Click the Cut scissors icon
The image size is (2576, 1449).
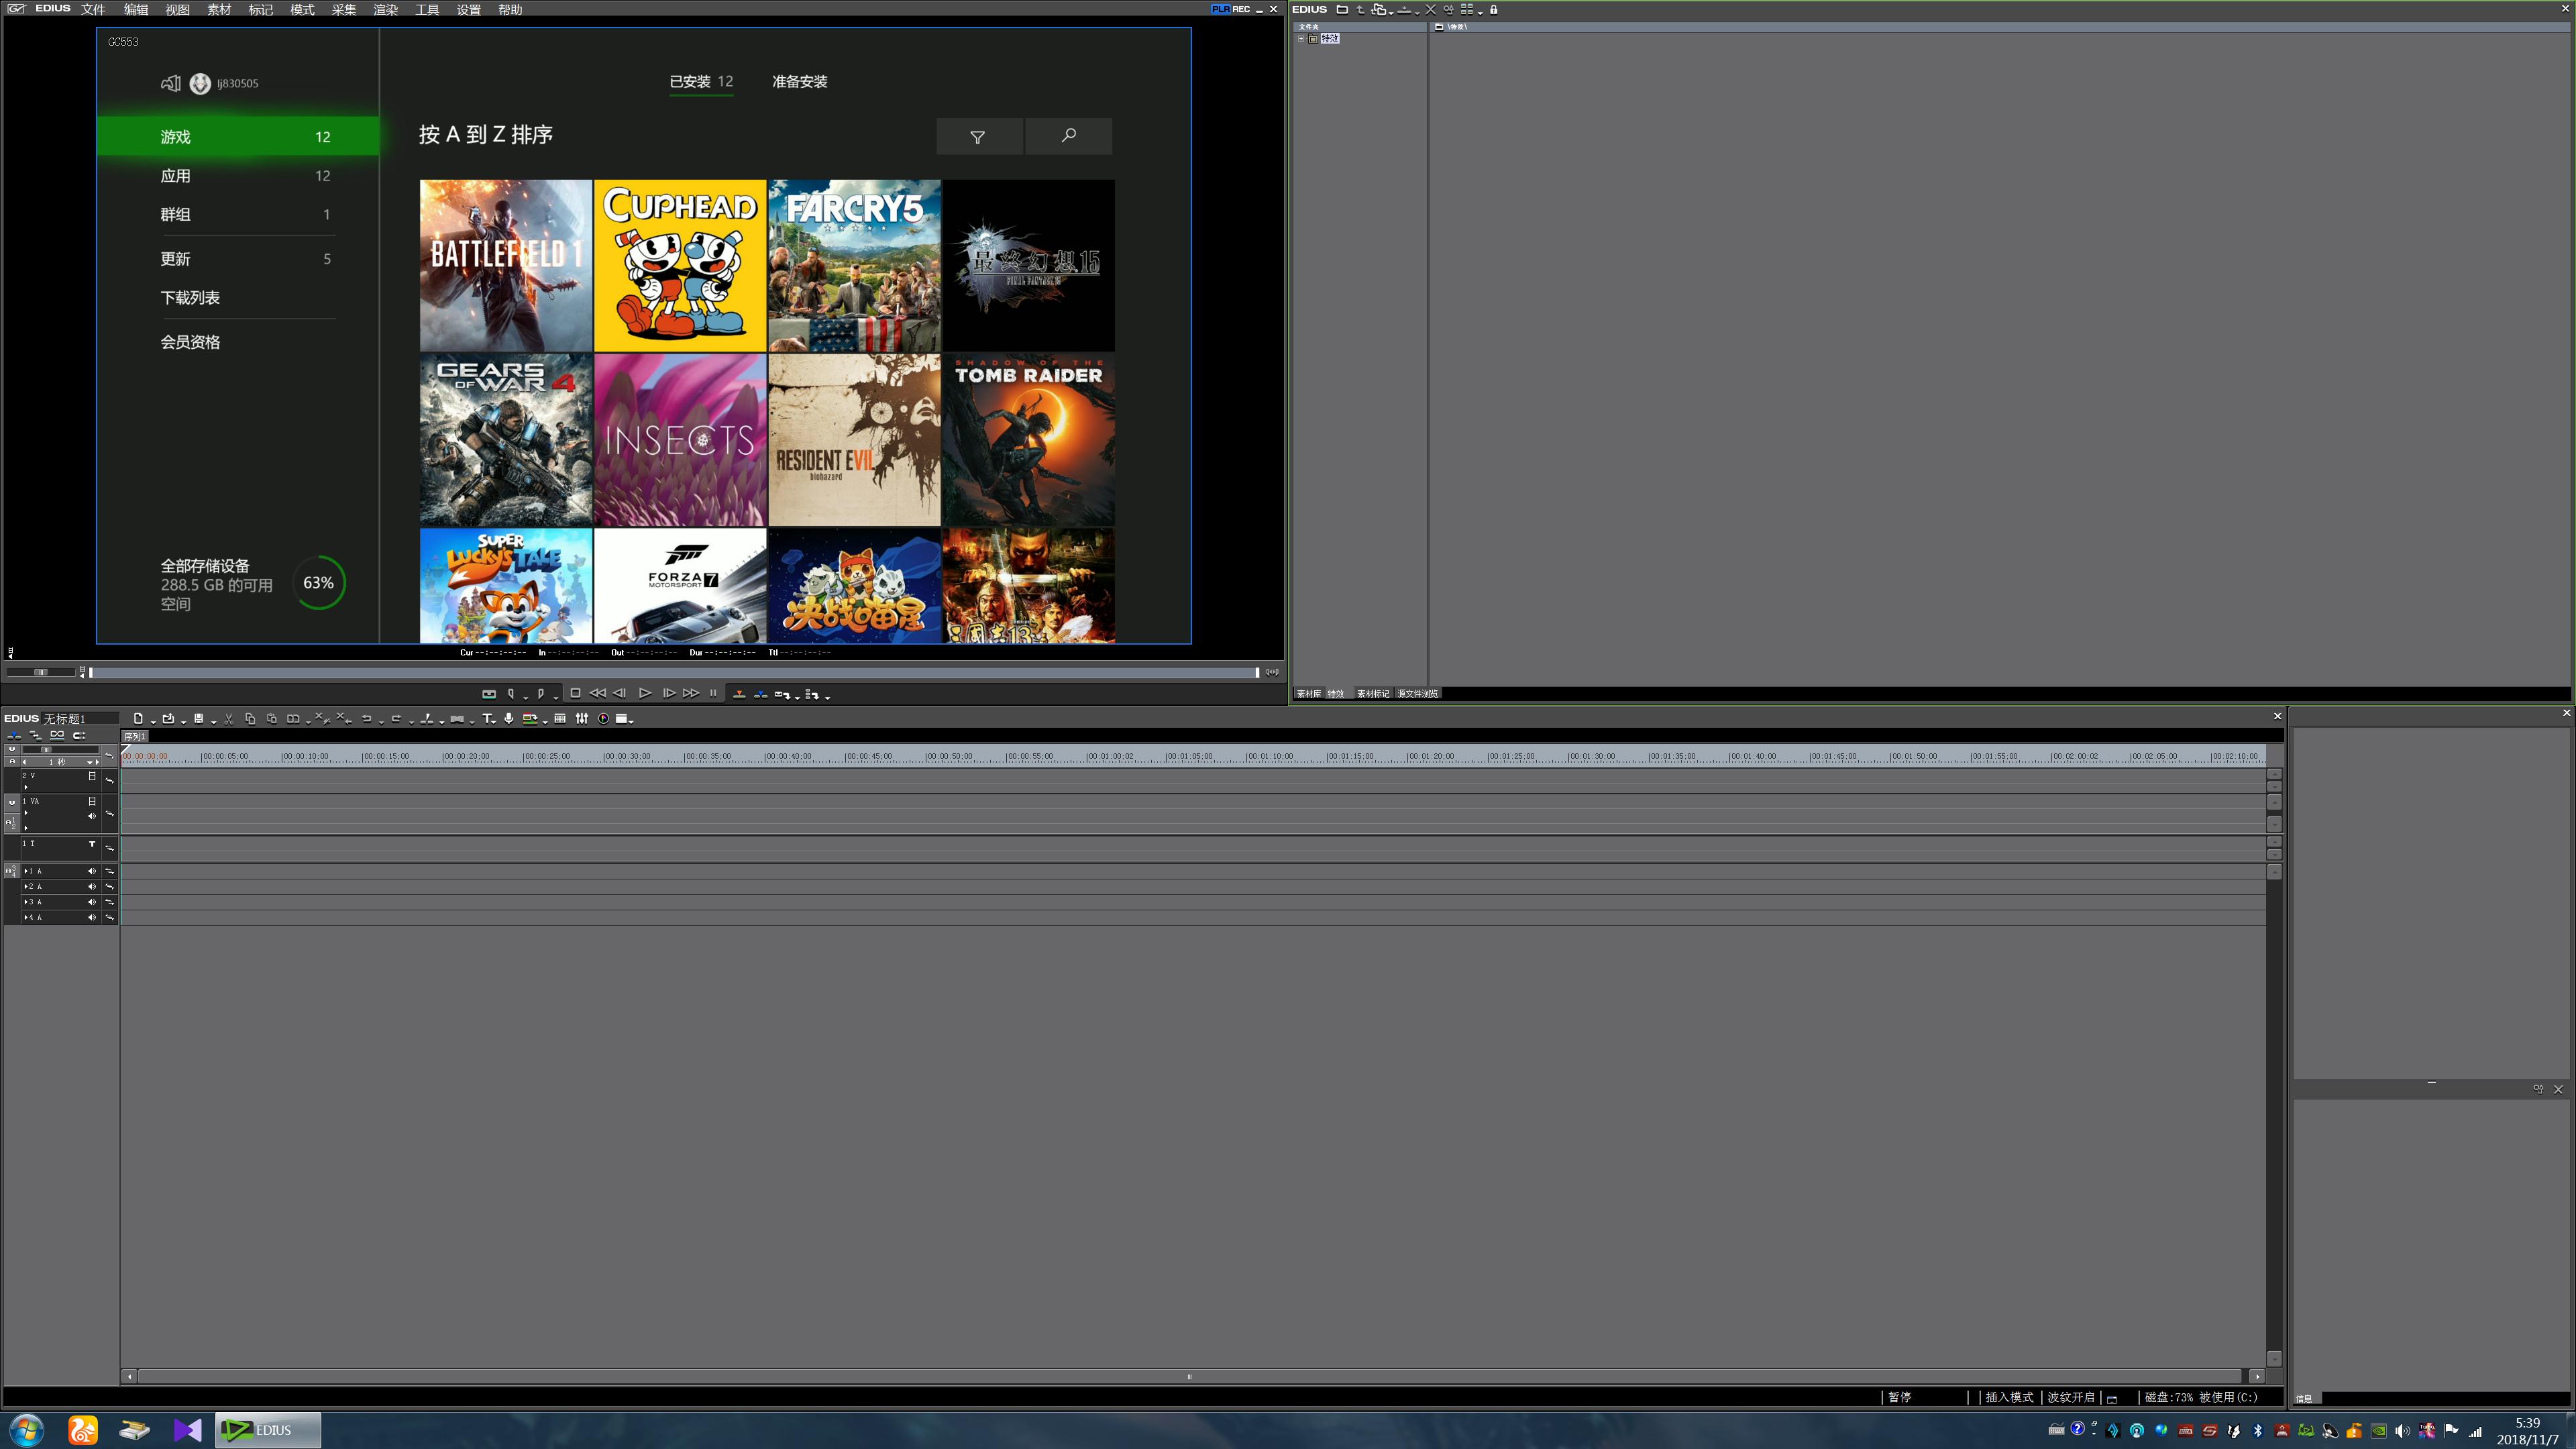coord(229,718)
